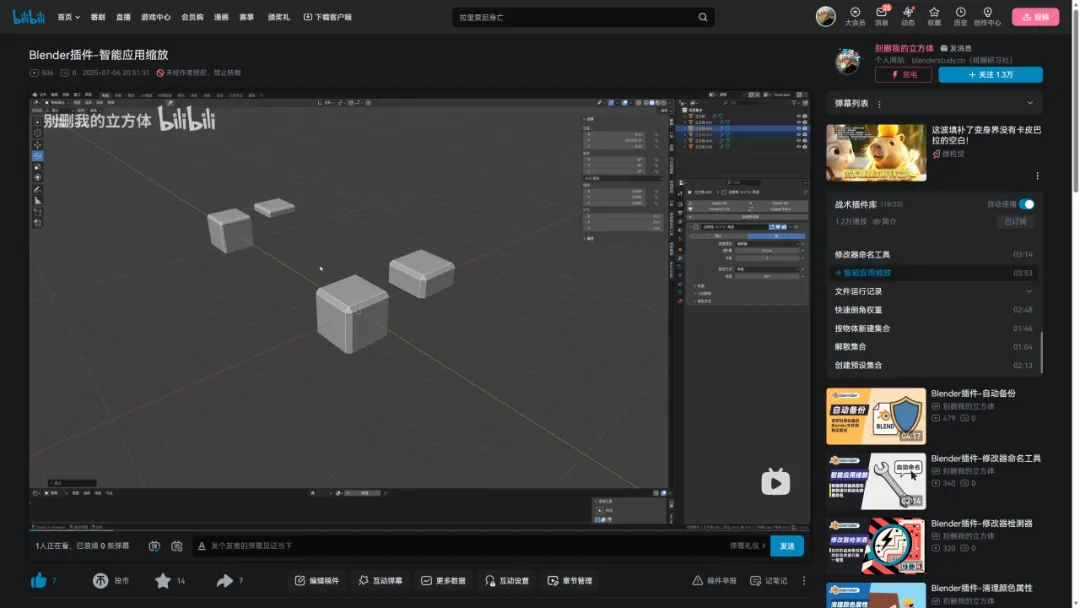
Task: Open 大会员 membership icon
Action: [855, 17]
